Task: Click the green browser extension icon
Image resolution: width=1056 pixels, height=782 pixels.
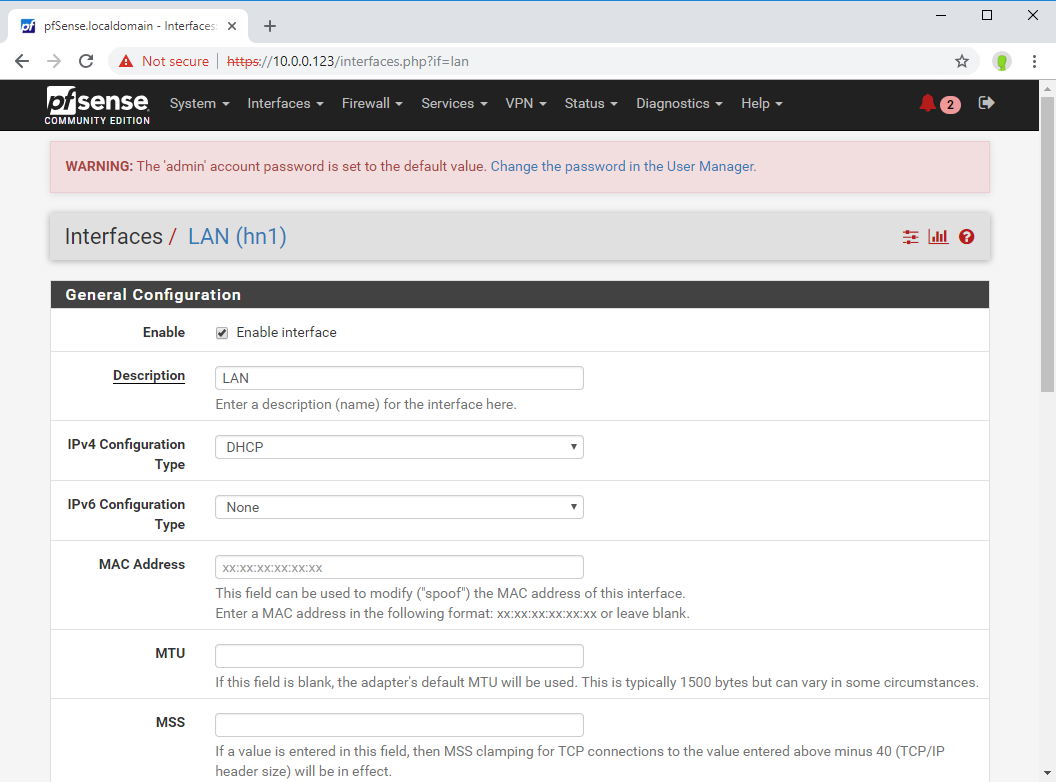Action: click(1001, 61)
